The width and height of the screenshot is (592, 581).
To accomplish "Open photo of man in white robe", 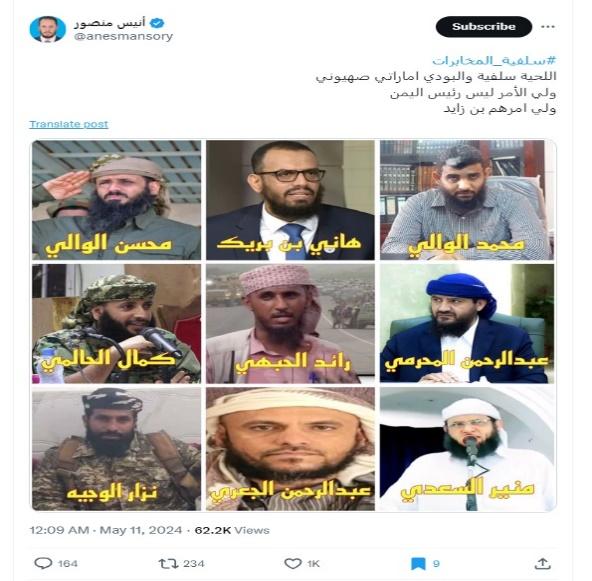I will [x=467, y=449].
